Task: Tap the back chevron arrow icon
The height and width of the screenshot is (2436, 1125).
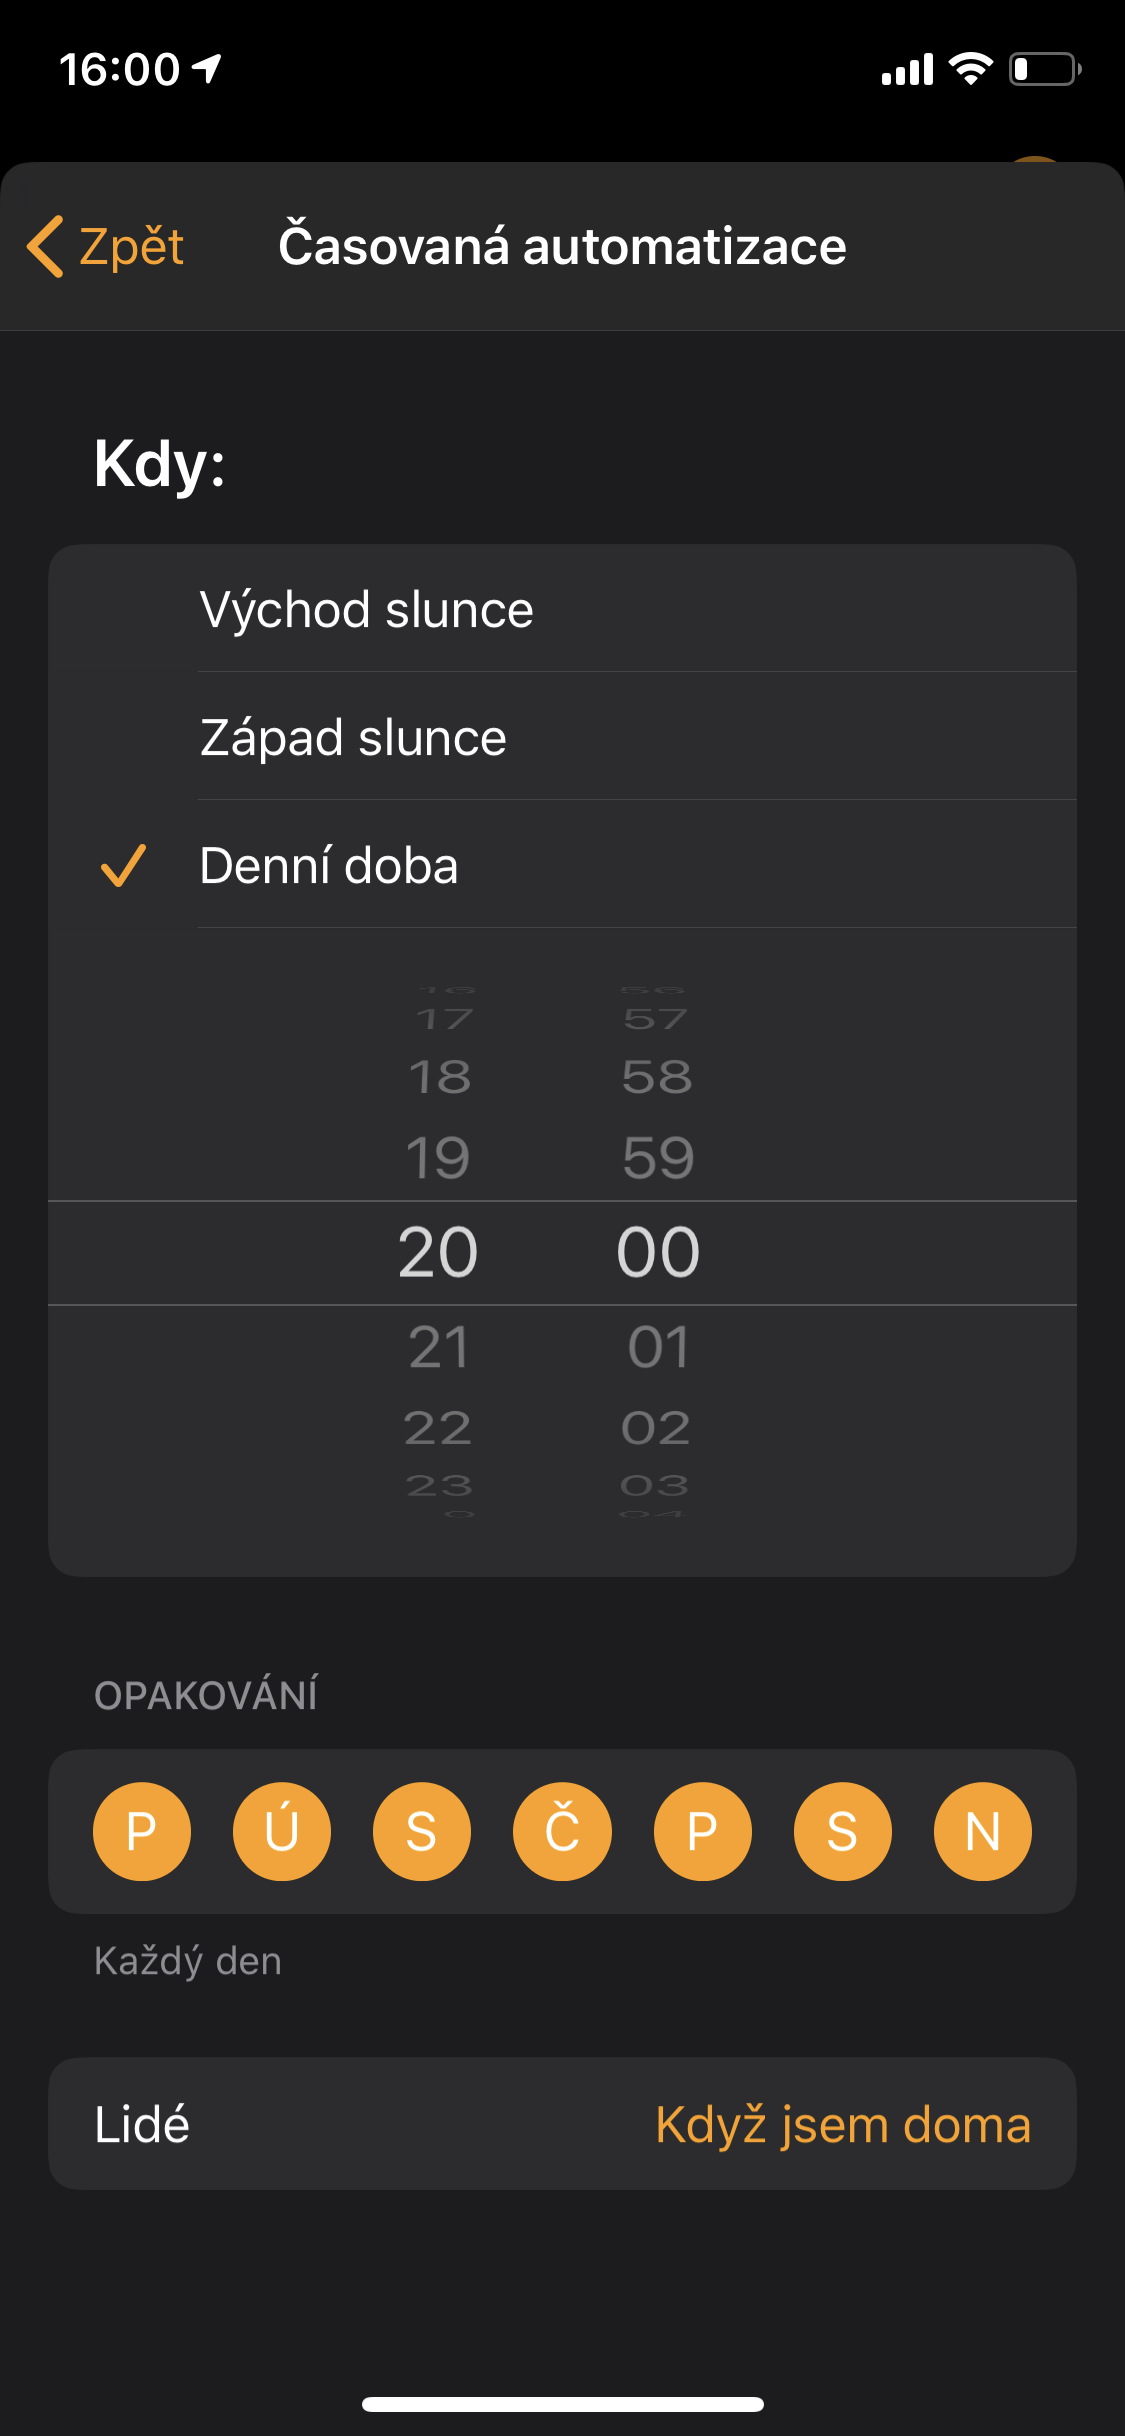Action: 46,246
